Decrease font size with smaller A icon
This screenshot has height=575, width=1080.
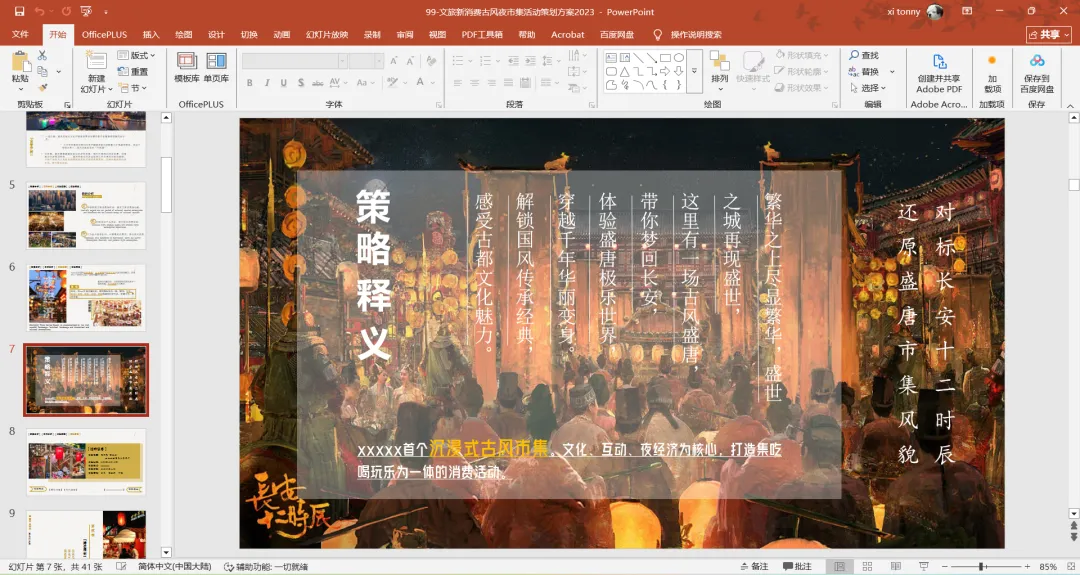(x=411, y=61)
